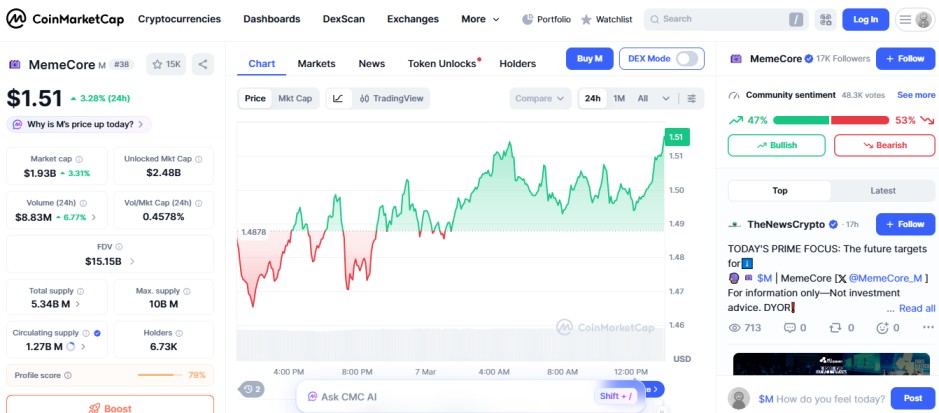Click the Market cap info icon
Viewport: 939px width, 413px height.
tap(79, 158)
